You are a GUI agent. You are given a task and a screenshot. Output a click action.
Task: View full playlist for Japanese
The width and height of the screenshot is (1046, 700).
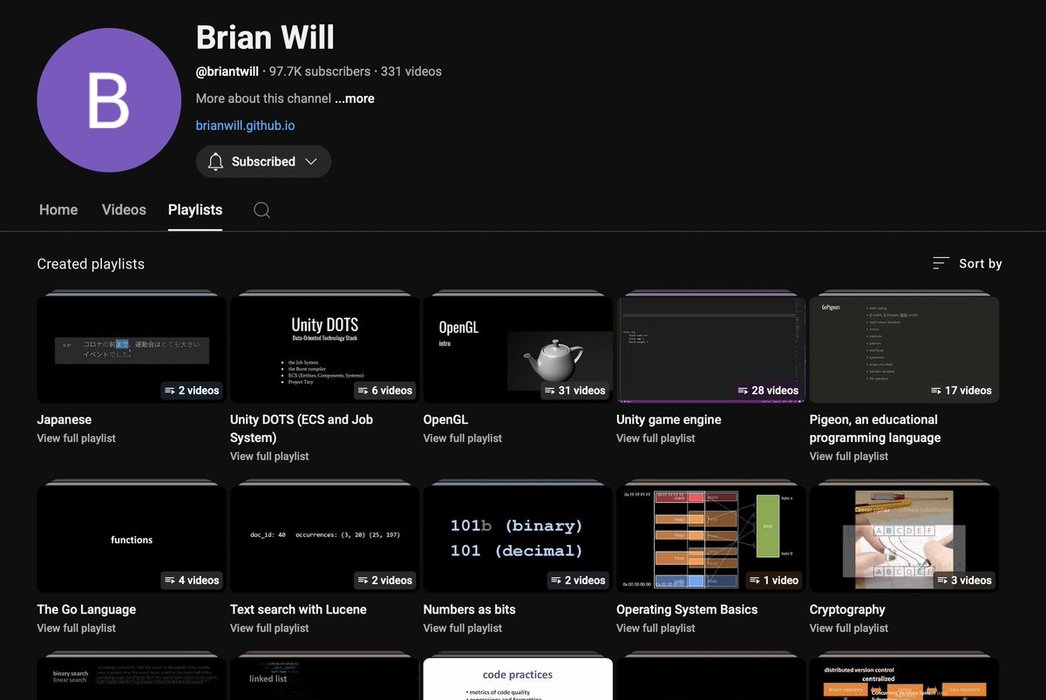coord(76,438)
